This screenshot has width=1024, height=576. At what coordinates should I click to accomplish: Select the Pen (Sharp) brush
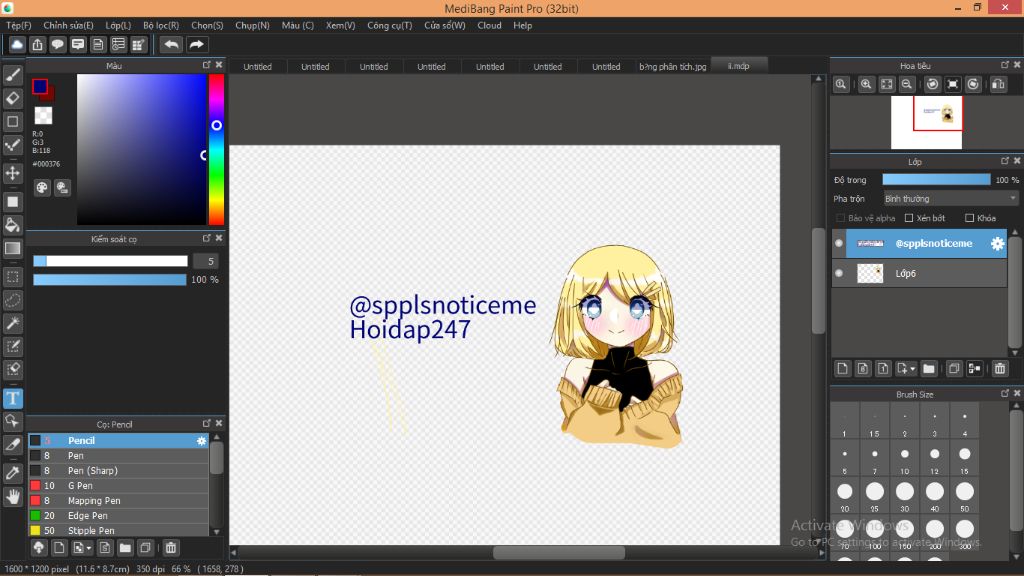click(x=118, y=471)
